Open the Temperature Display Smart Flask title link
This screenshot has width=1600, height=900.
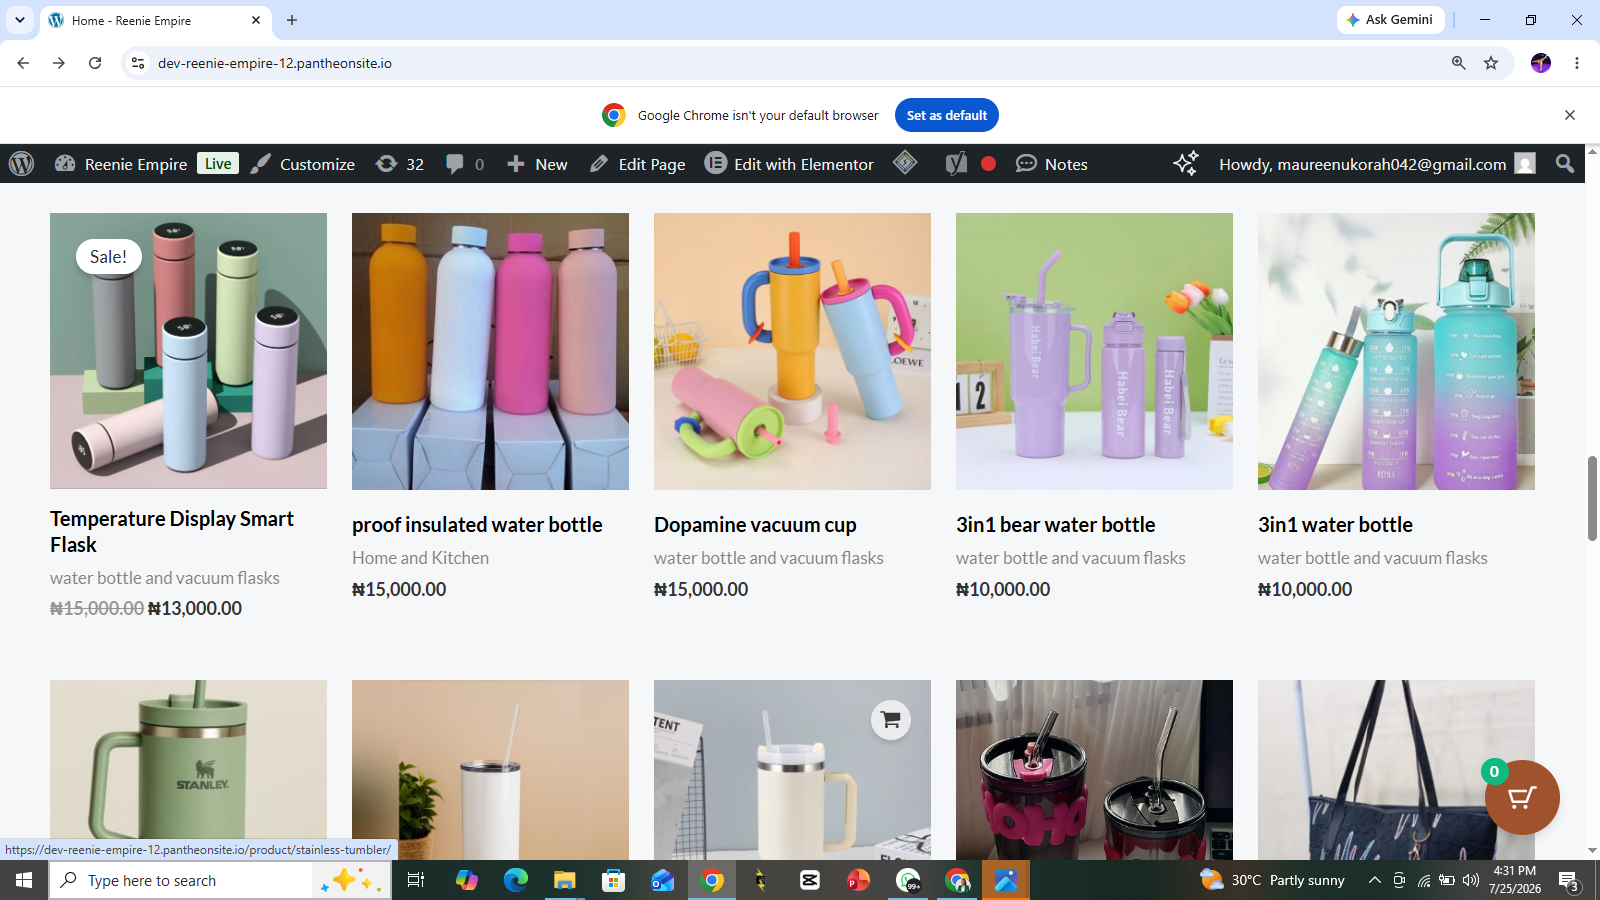pyautogui.click(x=172, y=532)
